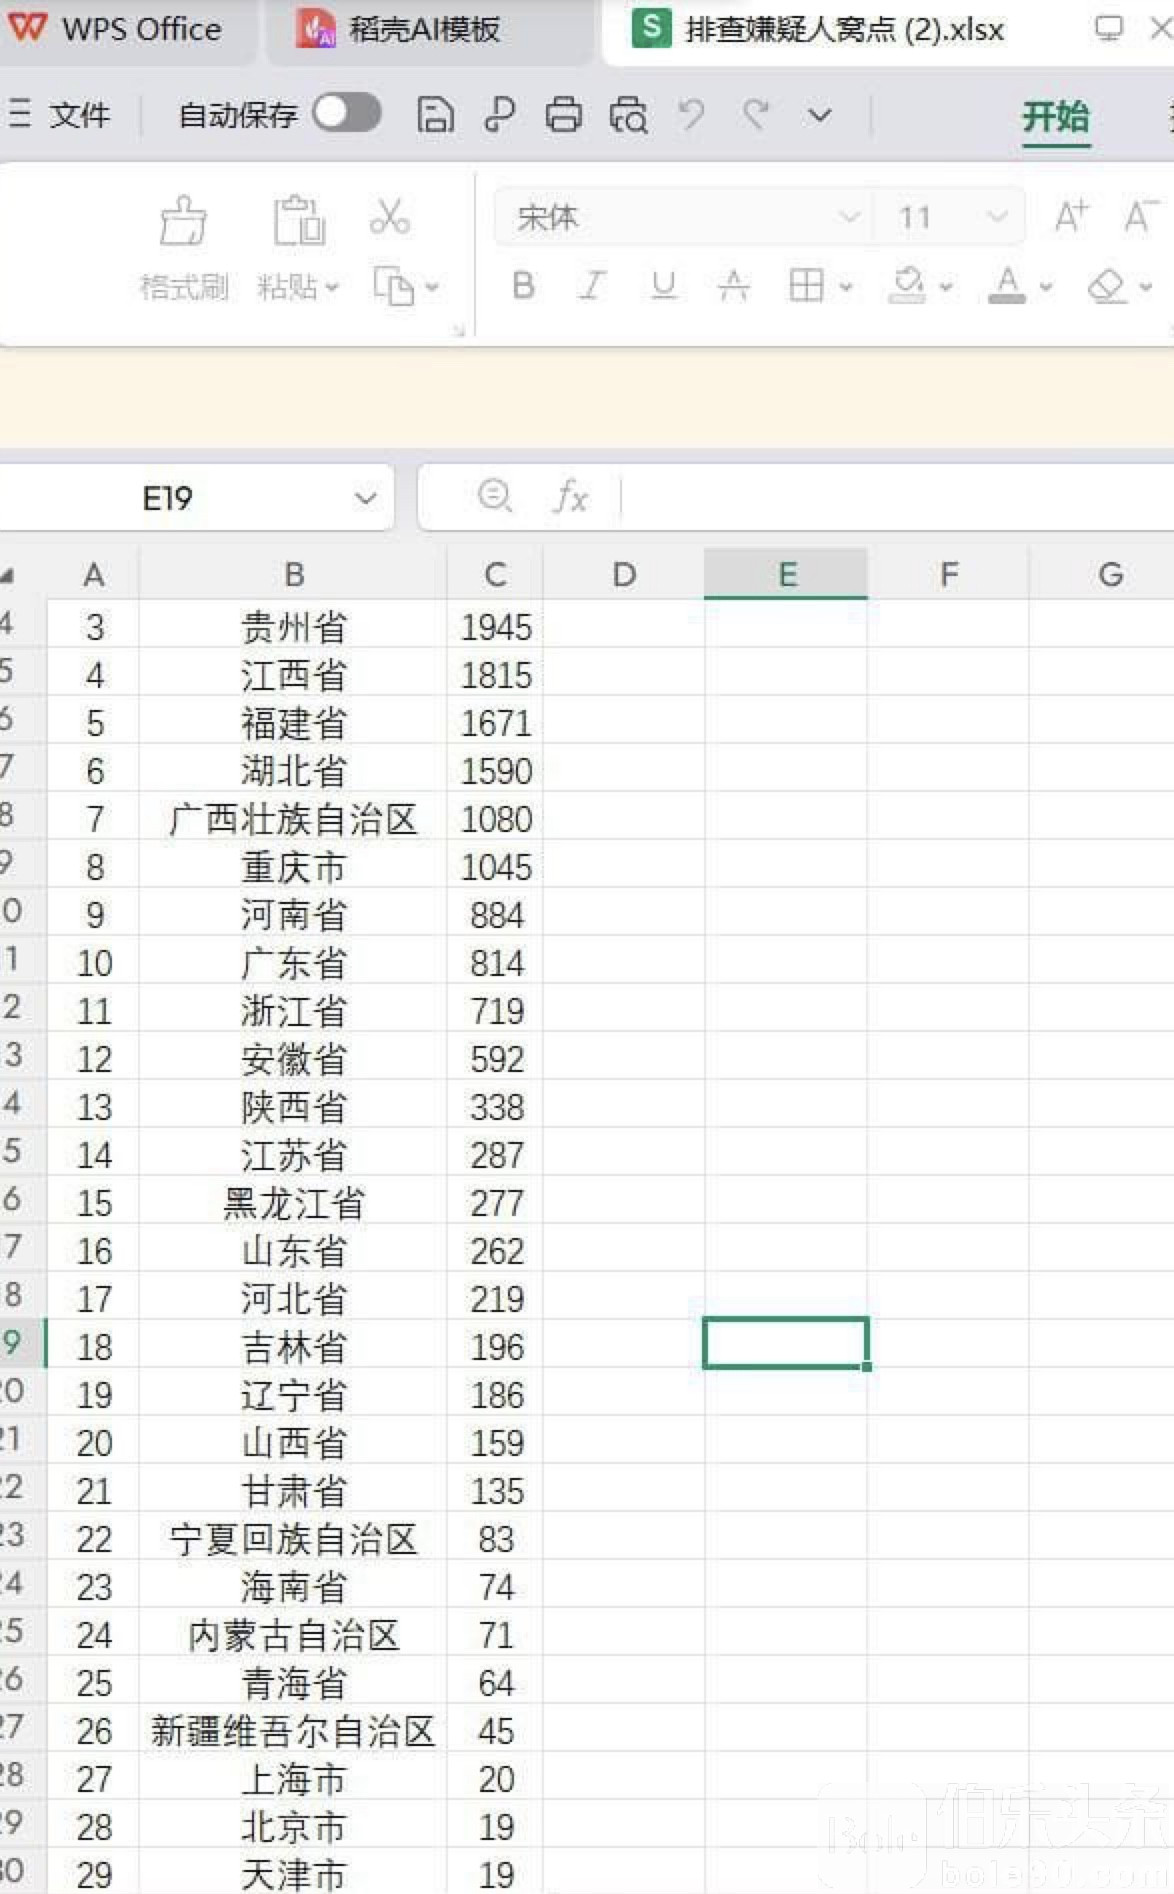Toggle the 自动保存 auto-save switch
The image size is (1174, 1894).
coord(346,113)
